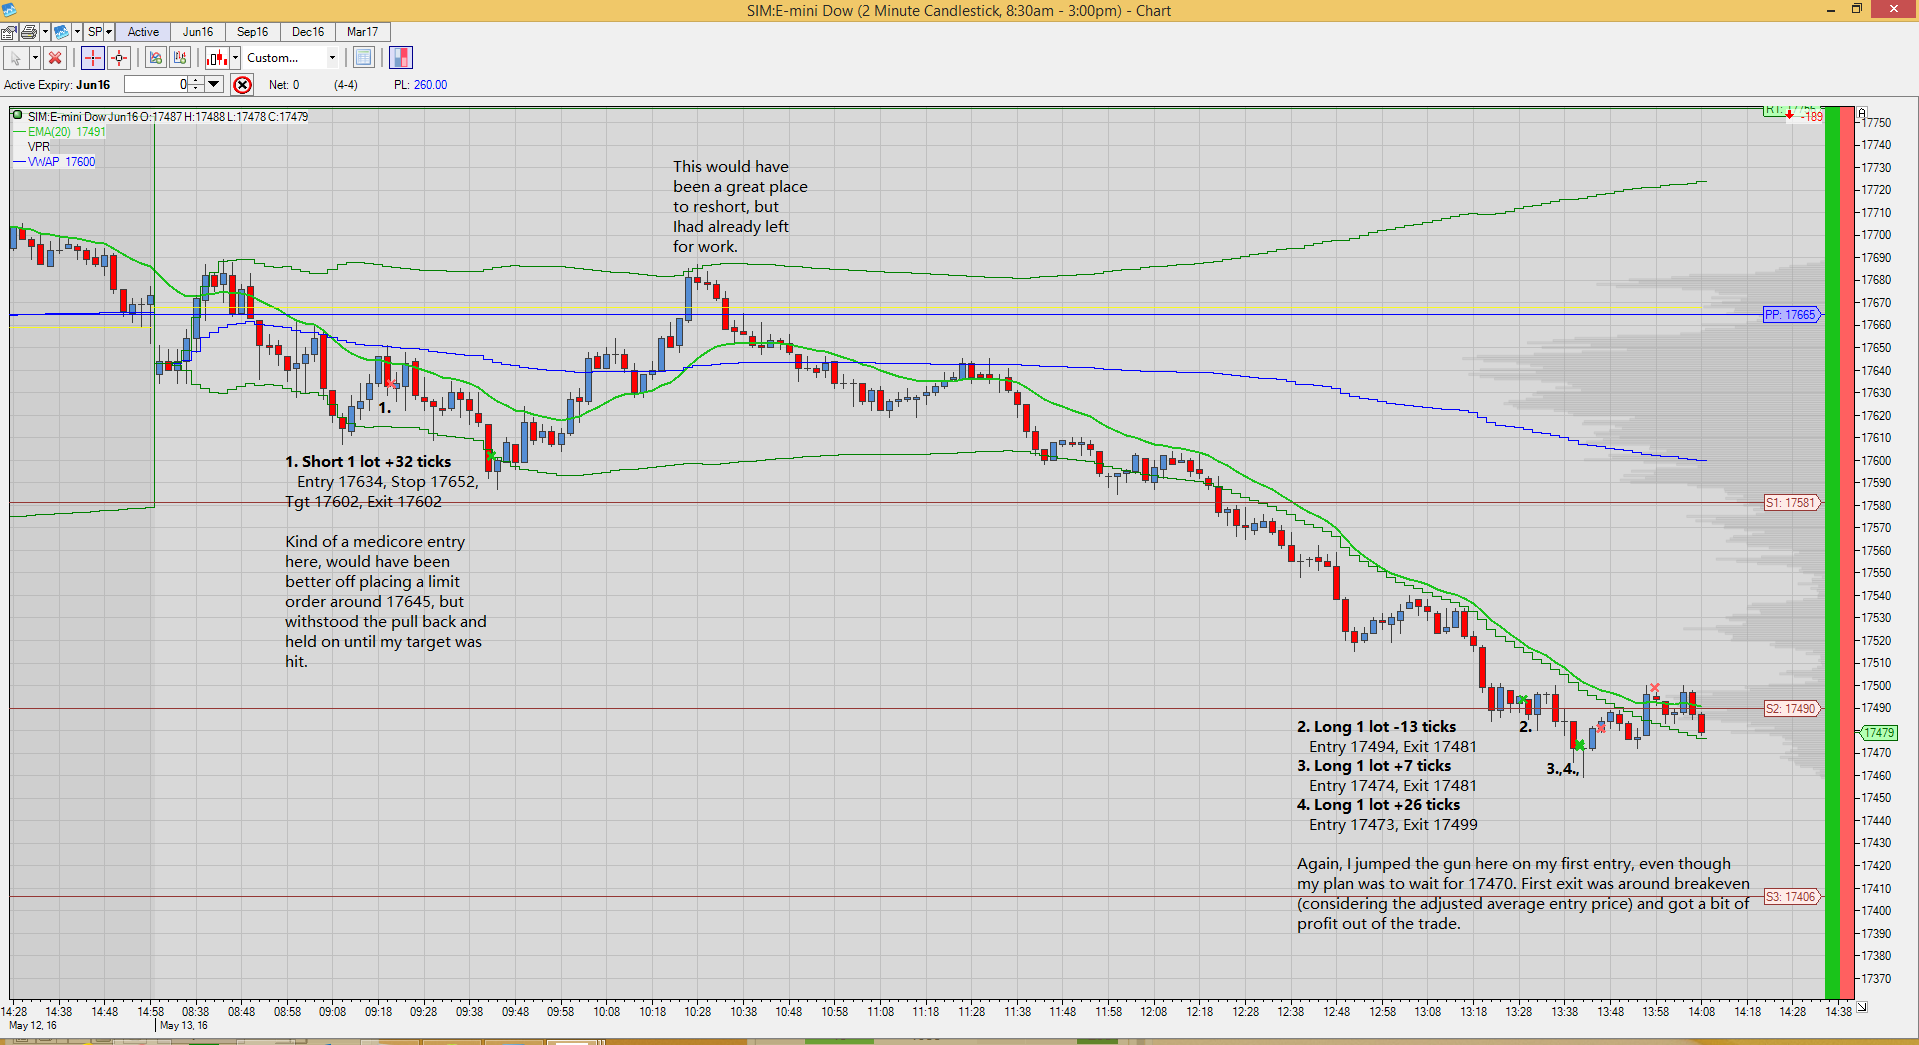Click the Mar17 contract button

pos(362,32)
